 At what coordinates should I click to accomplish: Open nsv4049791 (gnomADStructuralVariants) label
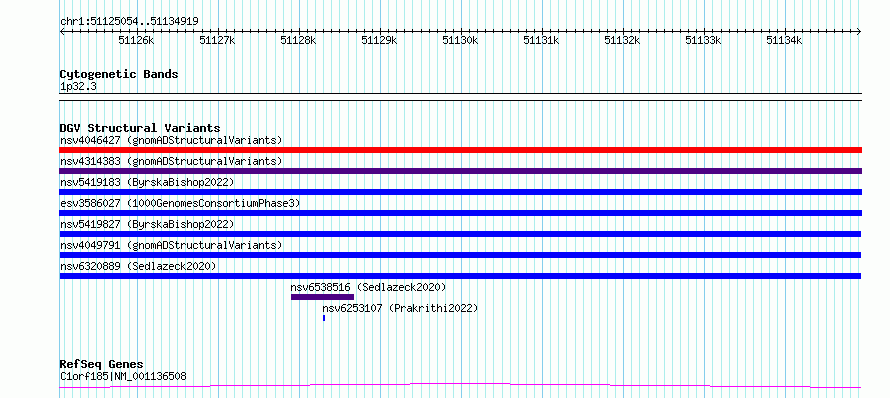tap(171, 245)
